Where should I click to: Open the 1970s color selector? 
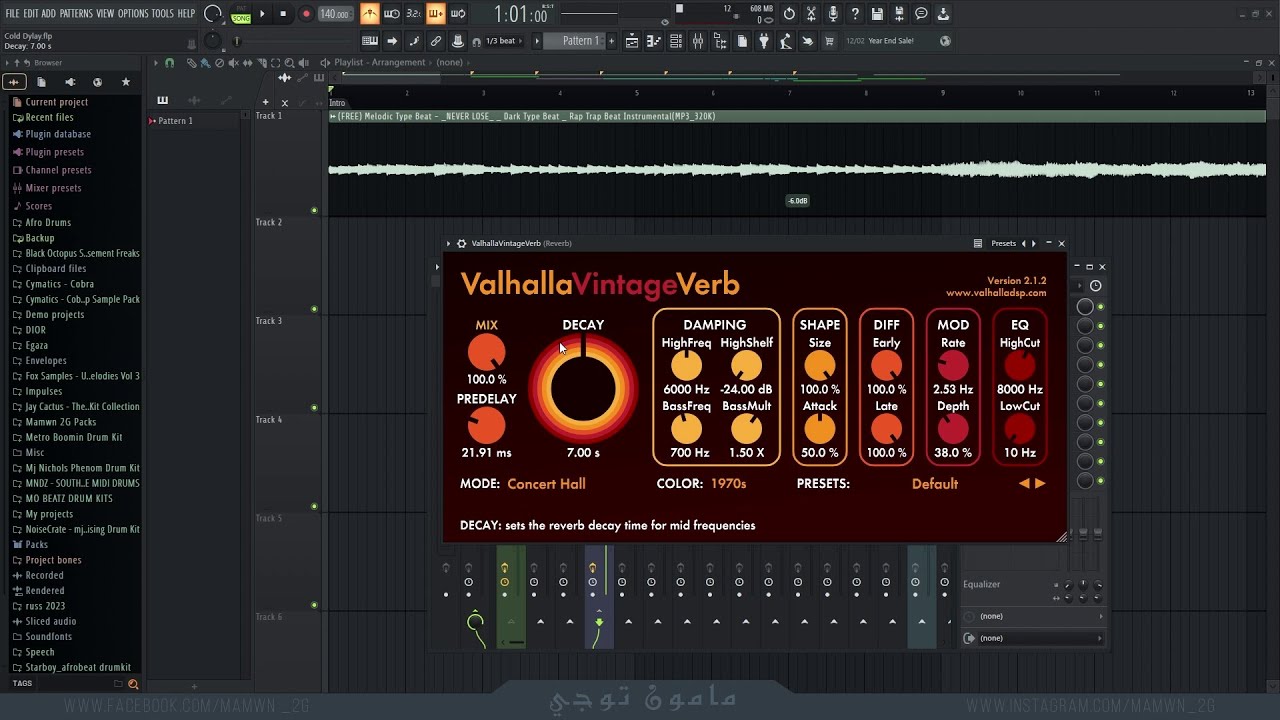tap(728, 484)
